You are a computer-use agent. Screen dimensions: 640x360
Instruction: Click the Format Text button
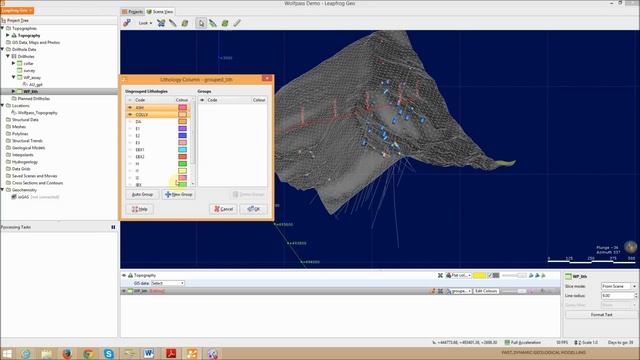tap(601, 315)
